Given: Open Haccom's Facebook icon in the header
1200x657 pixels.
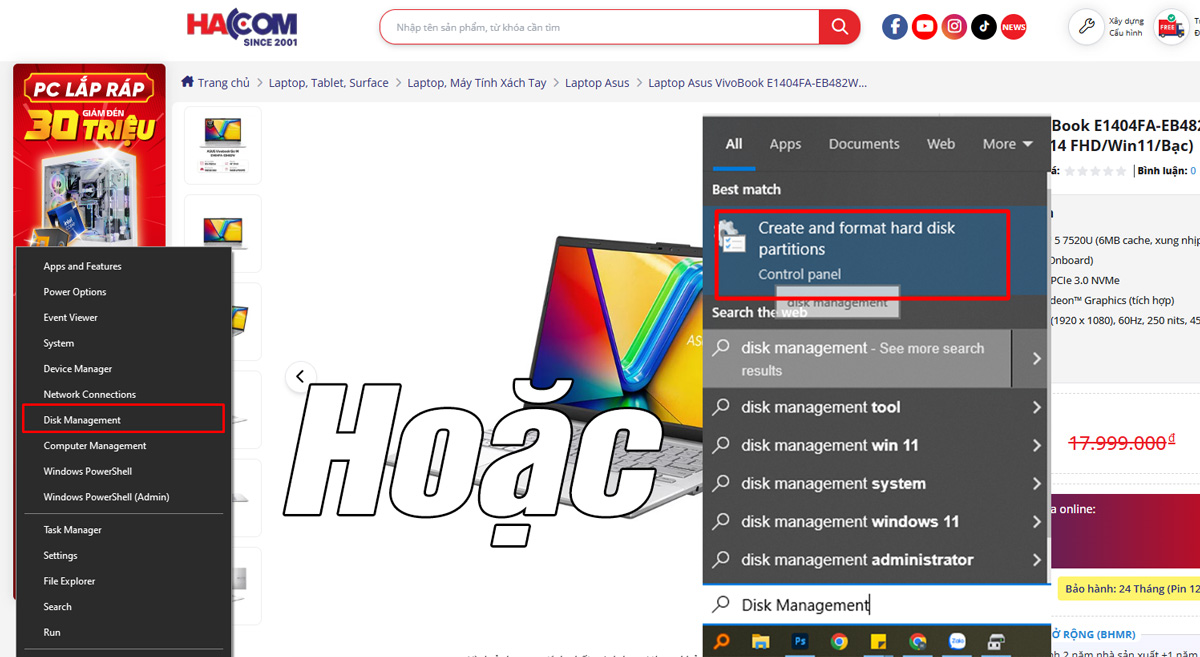Looking at the screenshot, I should pos(894,26).
